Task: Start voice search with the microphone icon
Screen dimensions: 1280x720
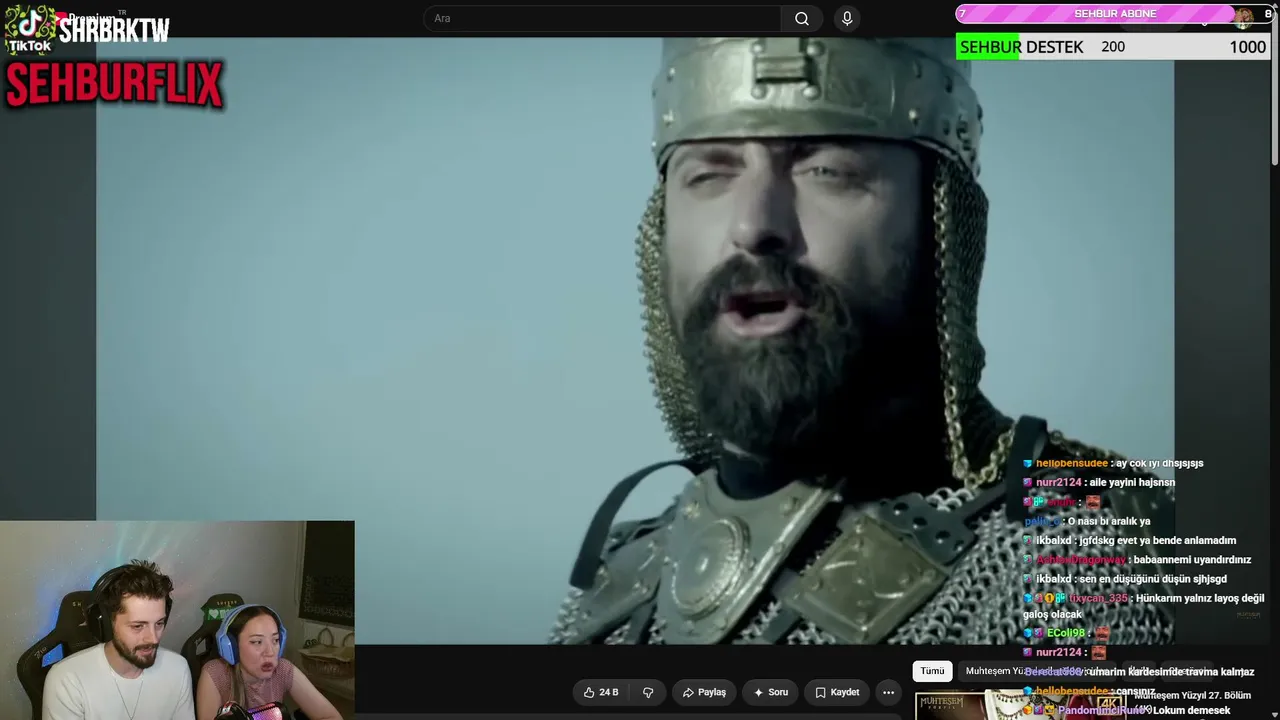Action: [847, 19]
